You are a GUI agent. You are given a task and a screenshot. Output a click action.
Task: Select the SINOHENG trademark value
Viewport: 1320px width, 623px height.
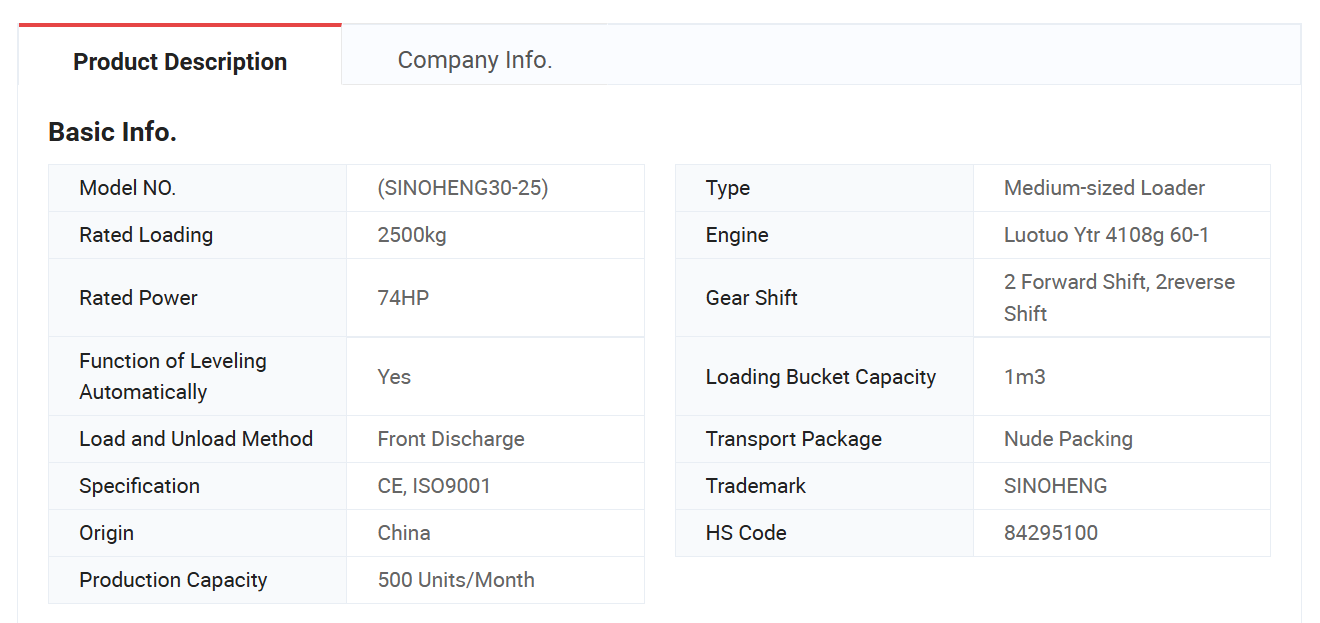1055,486
